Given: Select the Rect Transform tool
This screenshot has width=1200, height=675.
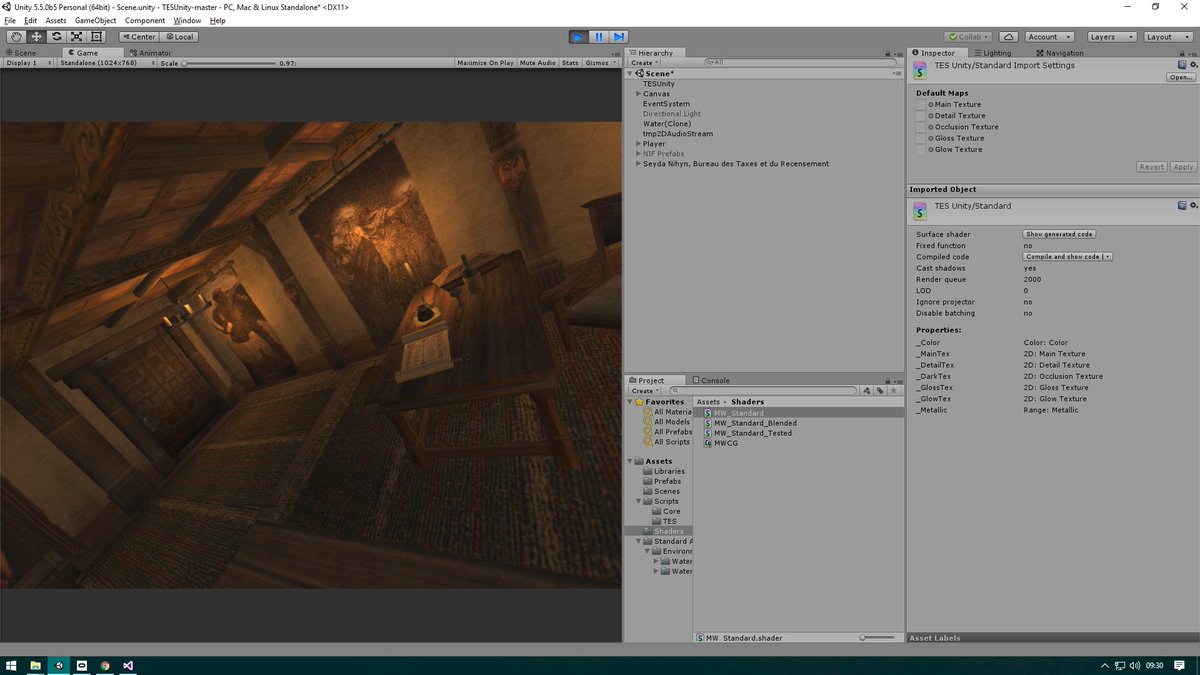Looking at the screenshot, I should coord(96,37).
